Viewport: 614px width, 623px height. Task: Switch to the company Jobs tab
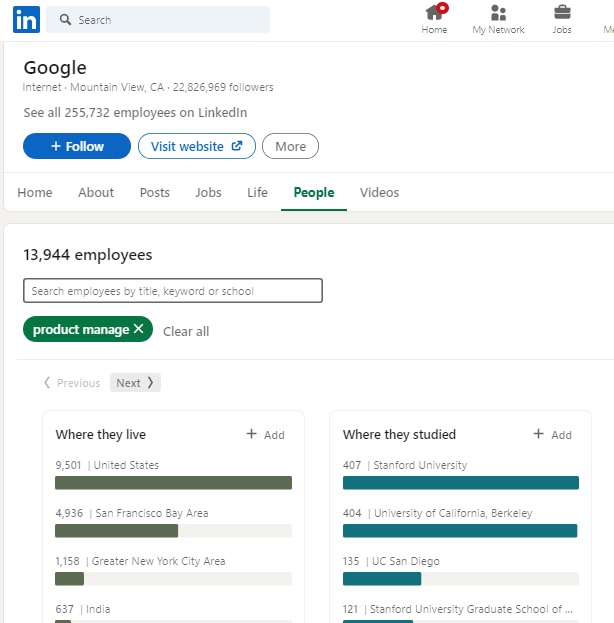pyautogui.click(x=208, y=193)
